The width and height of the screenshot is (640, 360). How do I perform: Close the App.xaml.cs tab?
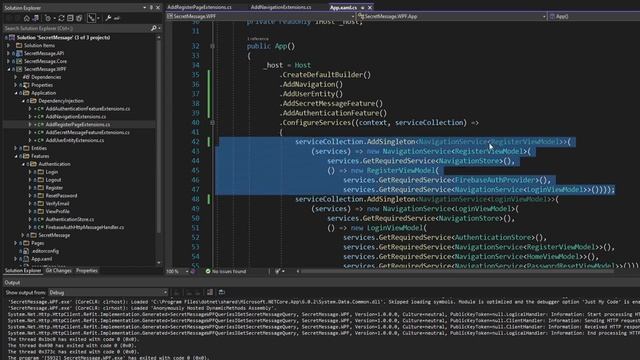[x=370, y=7]
